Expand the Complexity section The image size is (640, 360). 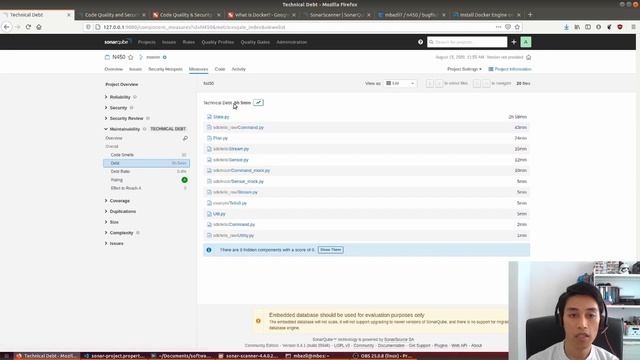pyautogui.click(x=121, y=233)
